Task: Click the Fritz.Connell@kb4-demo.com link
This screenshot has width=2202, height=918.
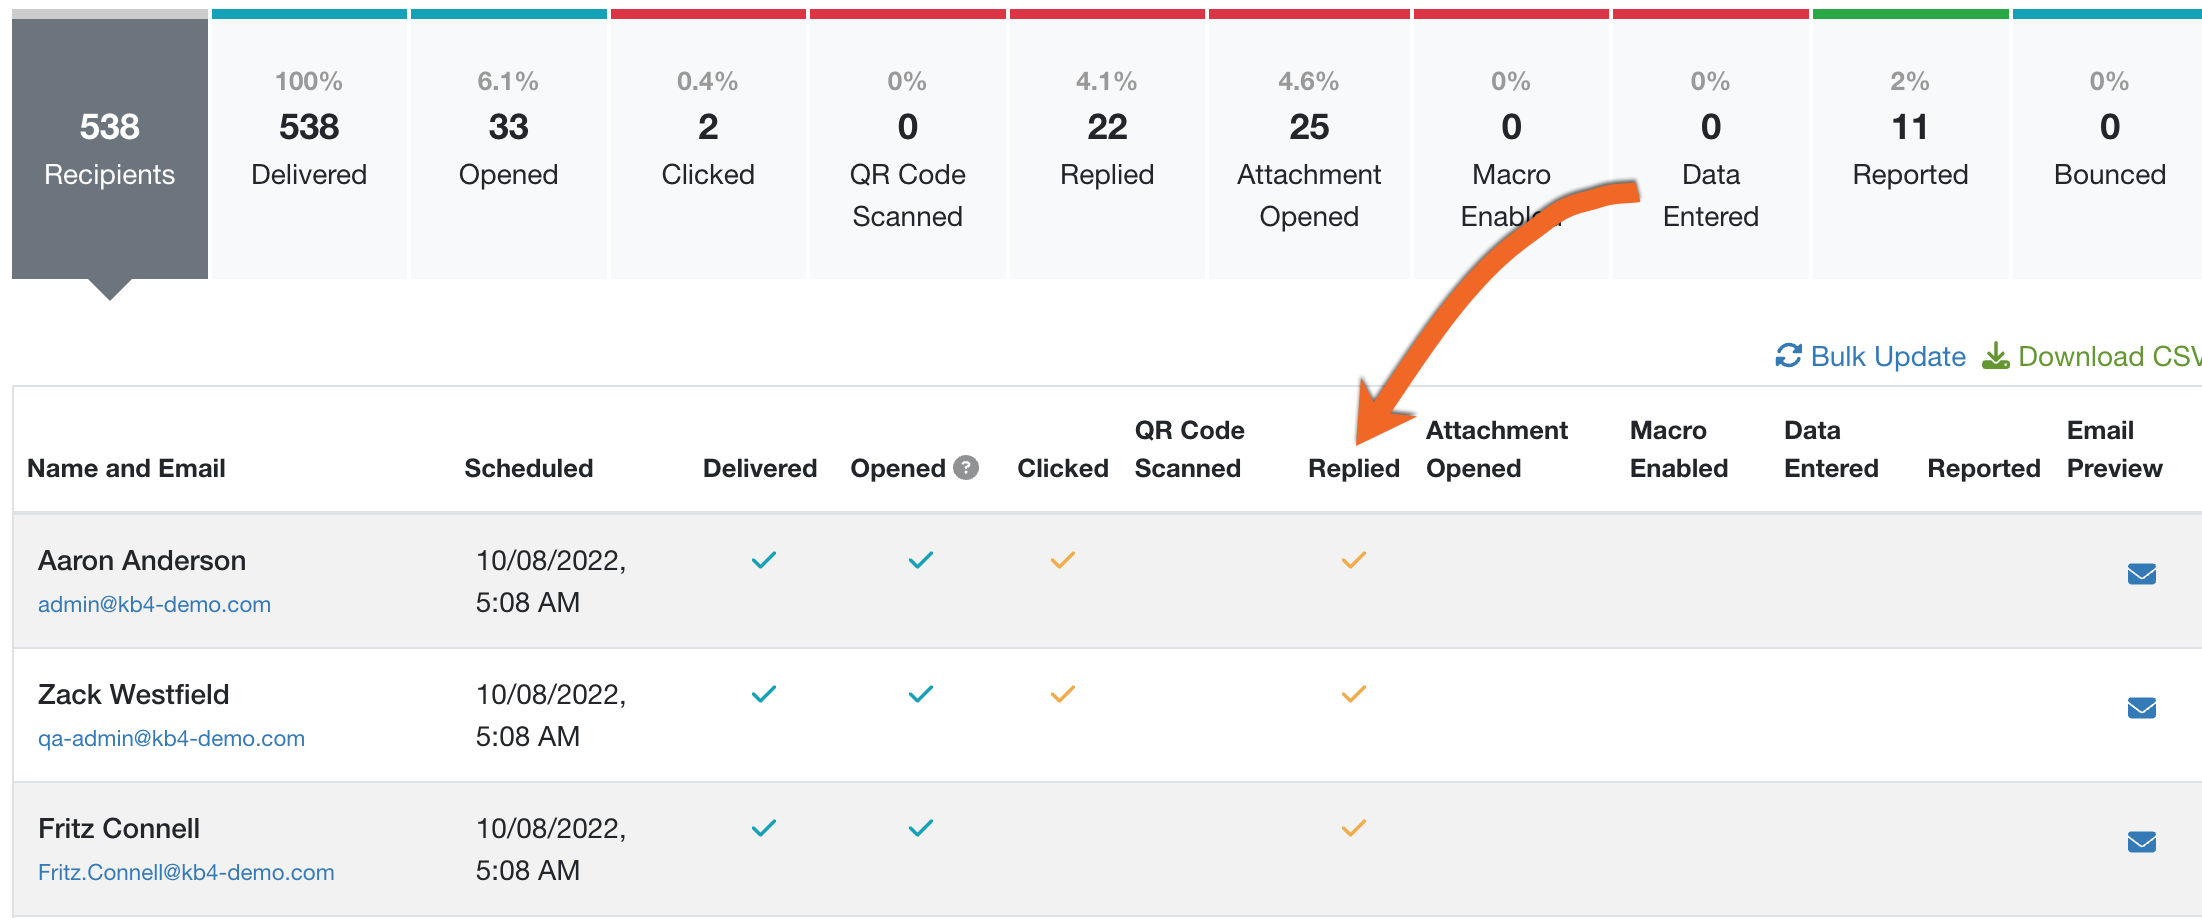Action: click(x=186, y=872)
